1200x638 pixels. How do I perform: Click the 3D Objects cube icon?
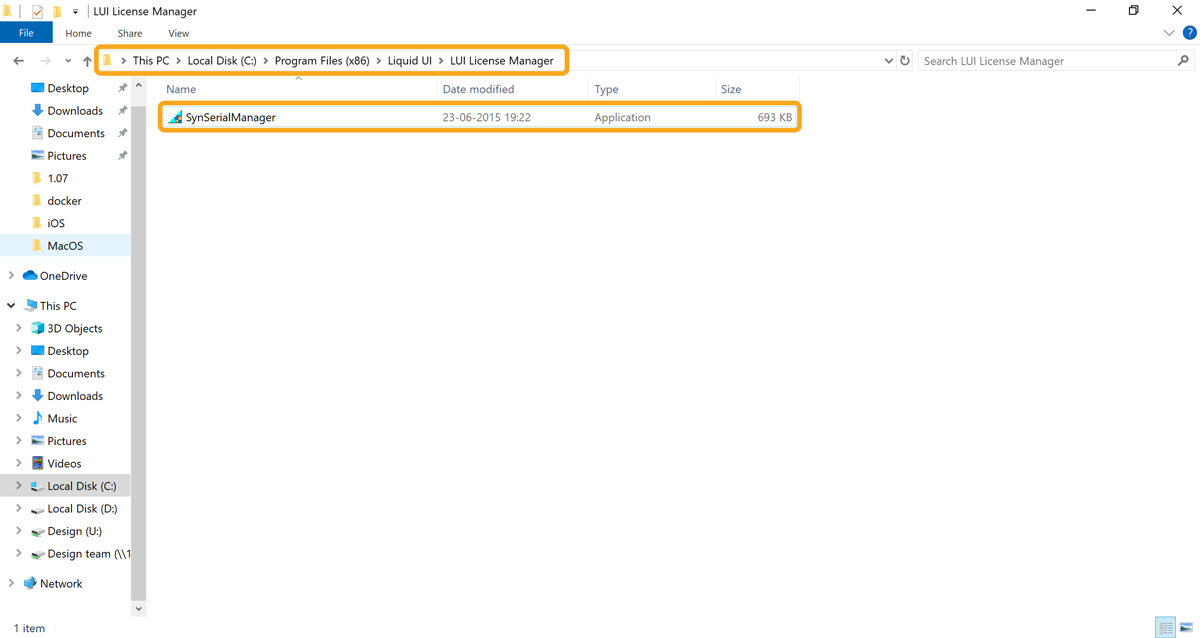(38, 328)
